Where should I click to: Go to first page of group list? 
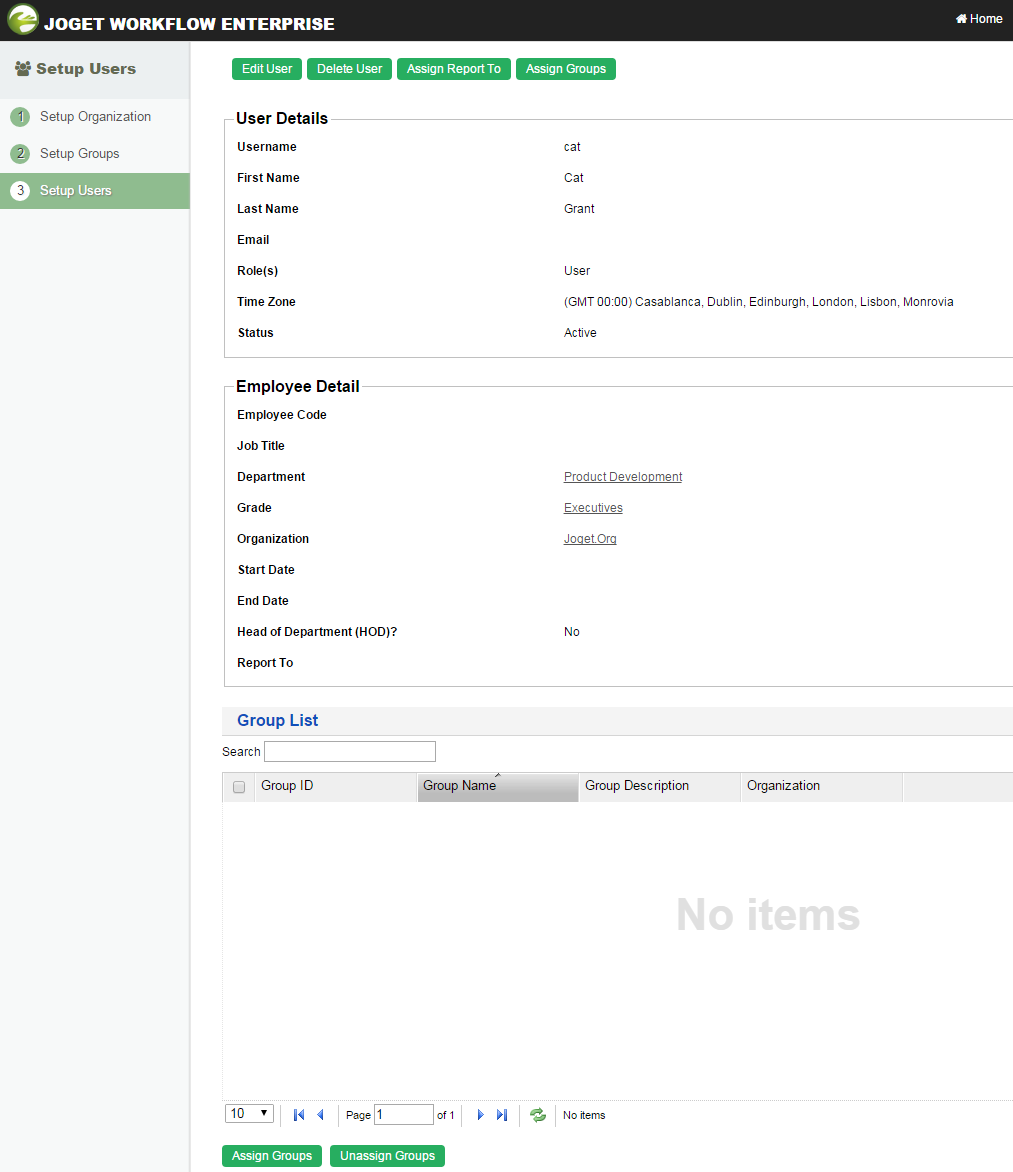coord(298,1115)
